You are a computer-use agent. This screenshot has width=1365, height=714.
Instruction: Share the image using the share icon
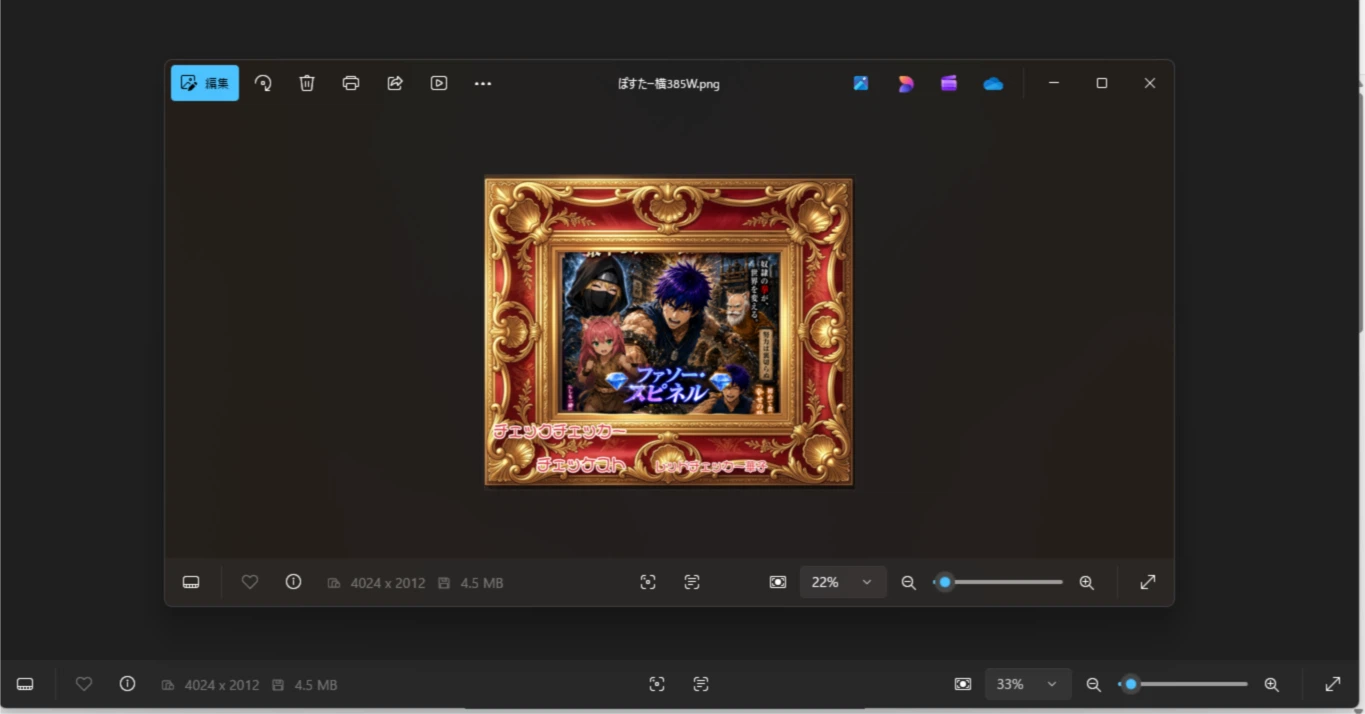(395, 83)
